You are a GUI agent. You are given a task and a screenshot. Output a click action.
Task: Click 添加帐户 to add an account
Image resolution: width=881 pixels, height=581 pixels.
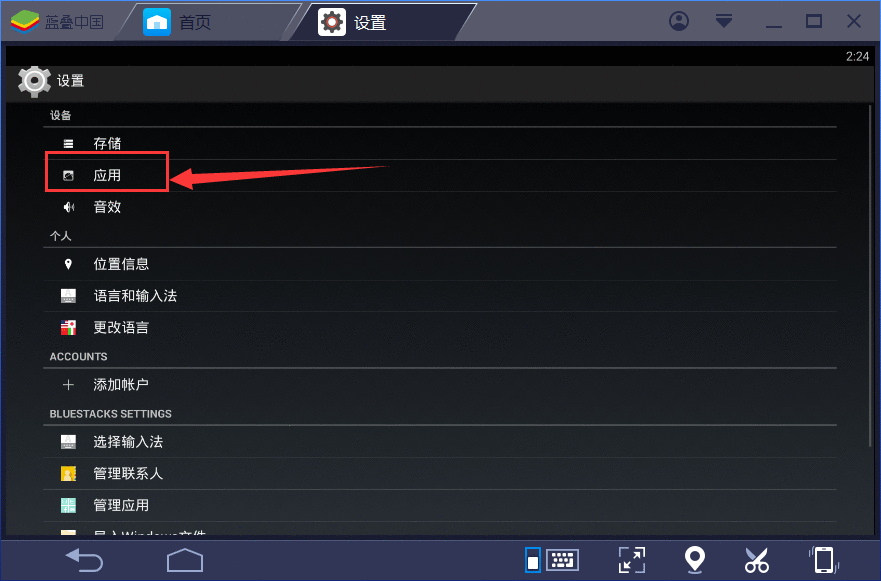pos(440,384)
